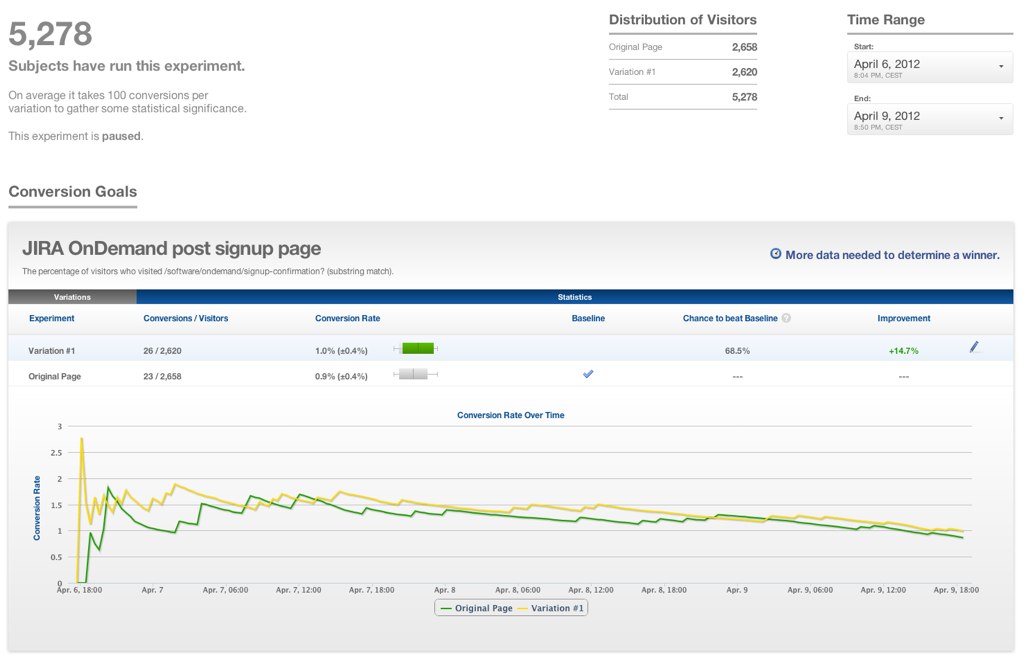Image resolution: width=1024 pixels, height=664 pixels.
Task: Click the 26 / 2,620 conversions value
Action: click(163, 351)
